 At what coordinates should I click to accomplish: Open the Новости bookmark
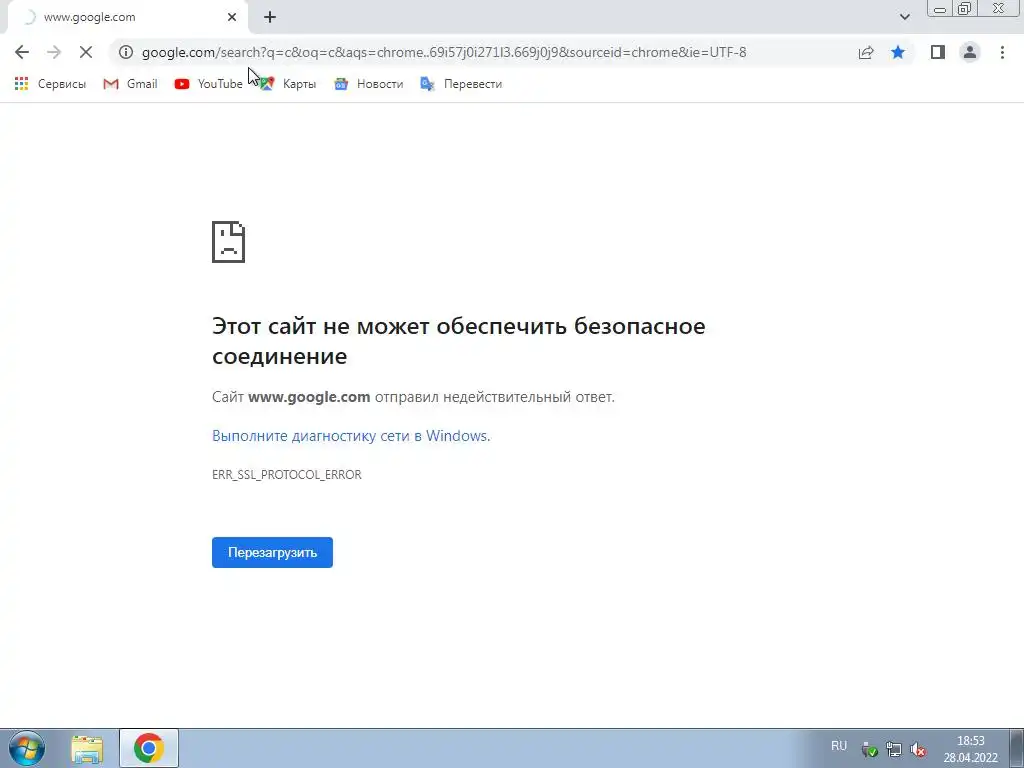tap(369, 84)
